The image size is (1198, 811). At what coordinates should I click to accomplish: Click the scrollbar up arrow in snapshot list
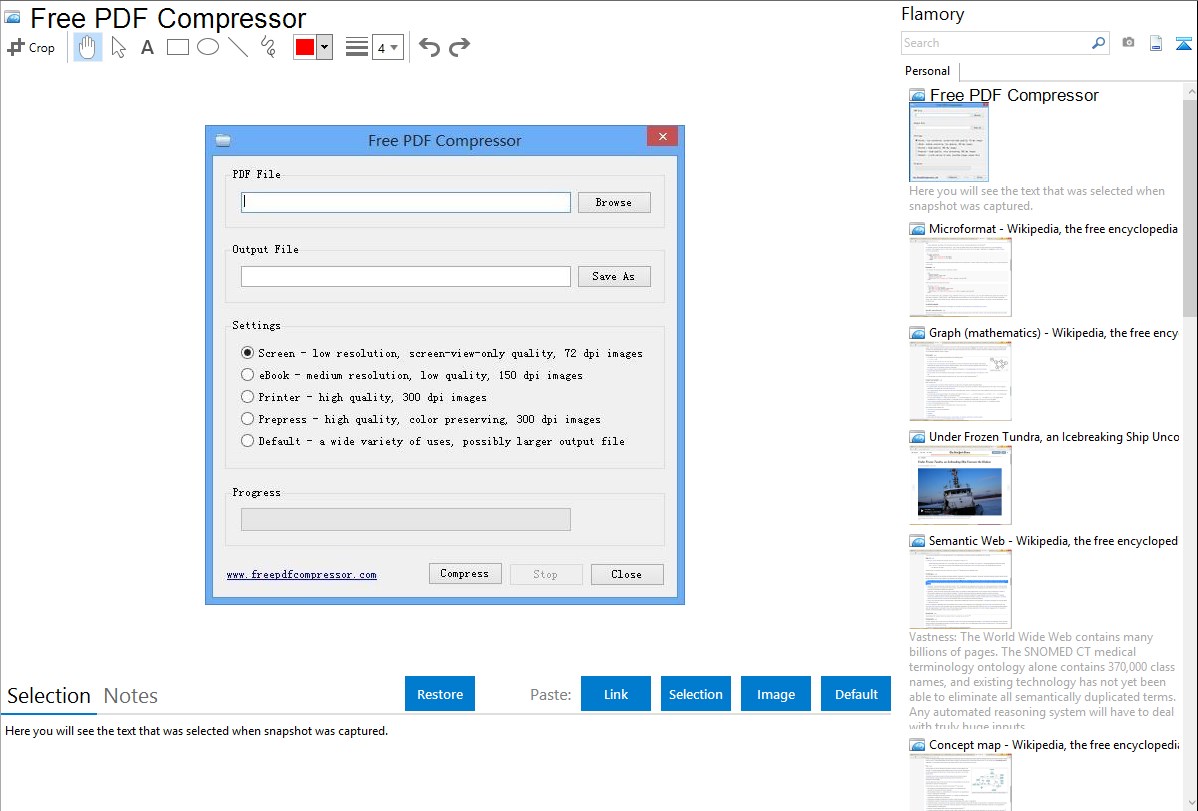point(1190,92)
